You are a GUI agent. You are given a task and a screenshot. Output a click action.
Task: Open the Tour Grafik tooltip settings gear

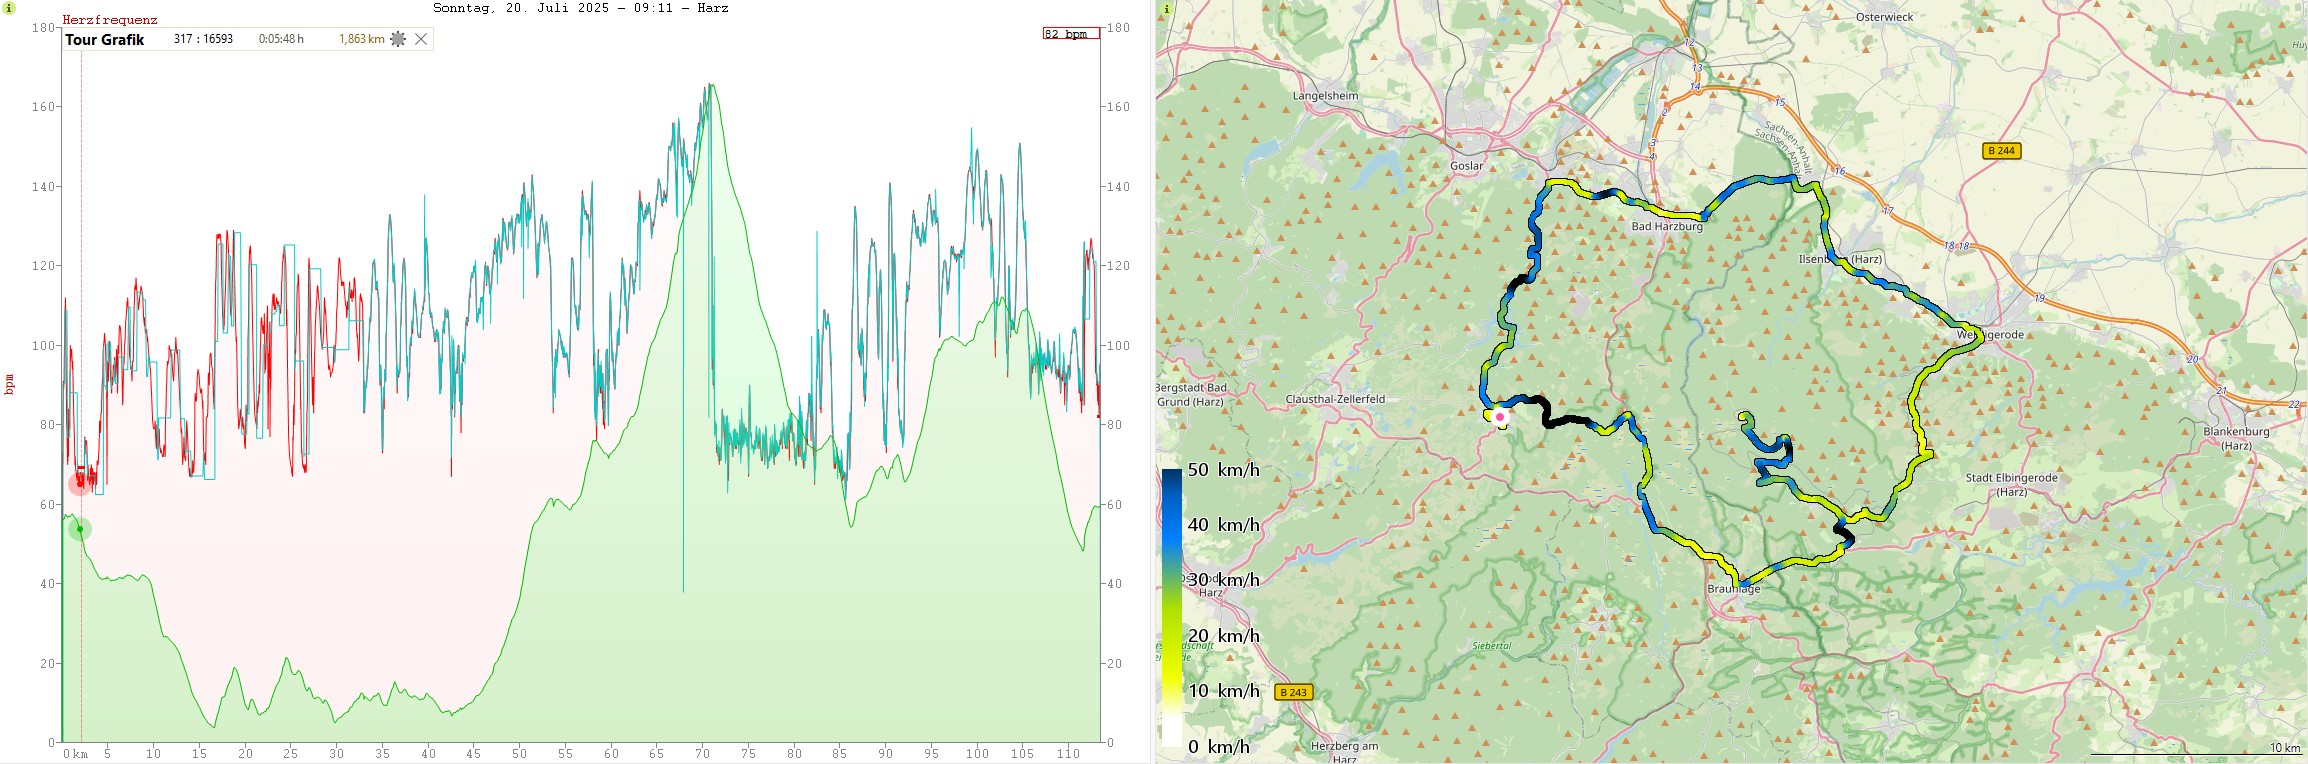pos(398,39)
